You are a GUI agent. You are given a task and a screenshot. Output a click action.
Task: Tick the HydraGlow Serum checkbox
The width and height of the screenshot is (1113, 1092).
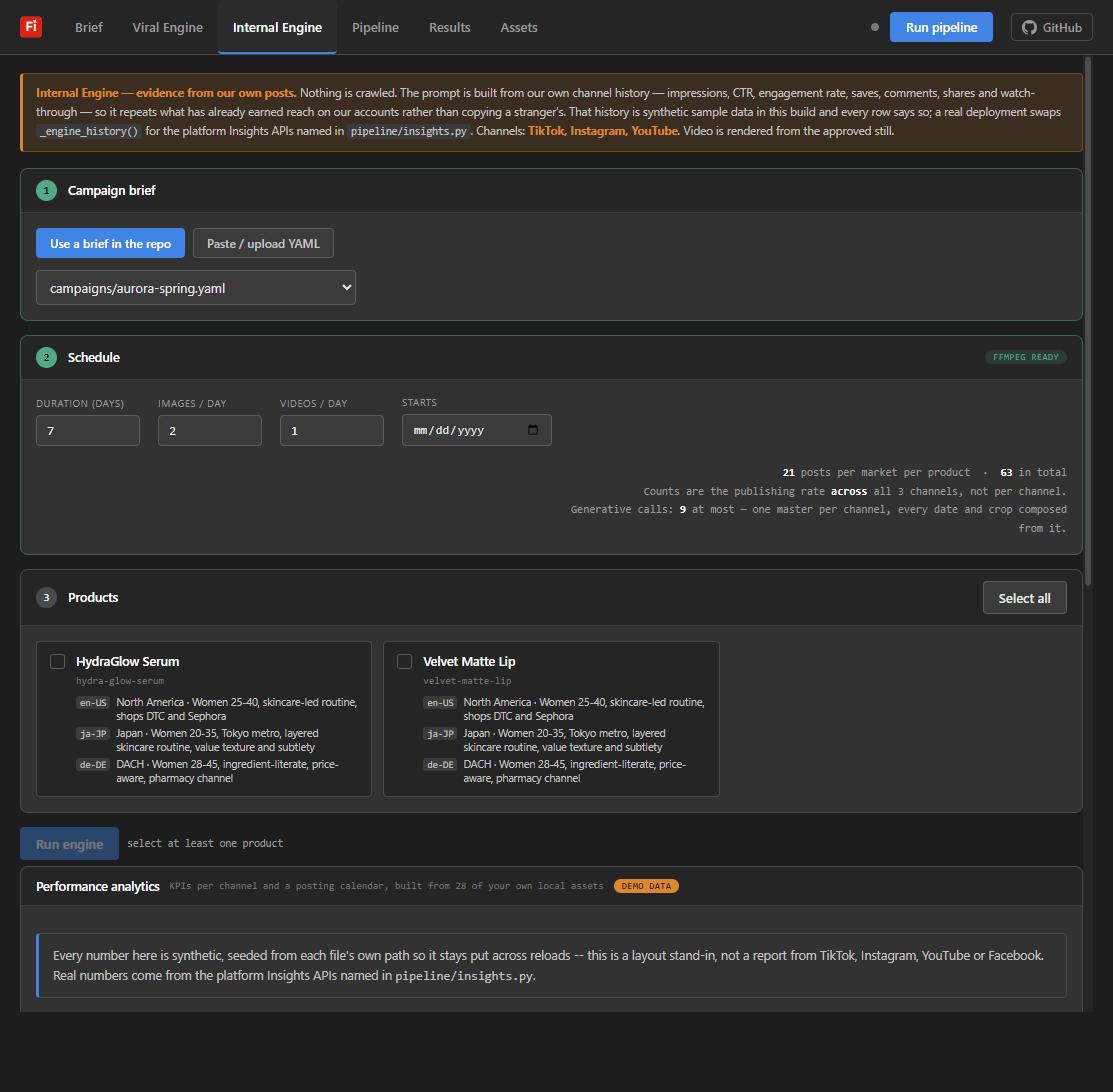pos(57,662)
